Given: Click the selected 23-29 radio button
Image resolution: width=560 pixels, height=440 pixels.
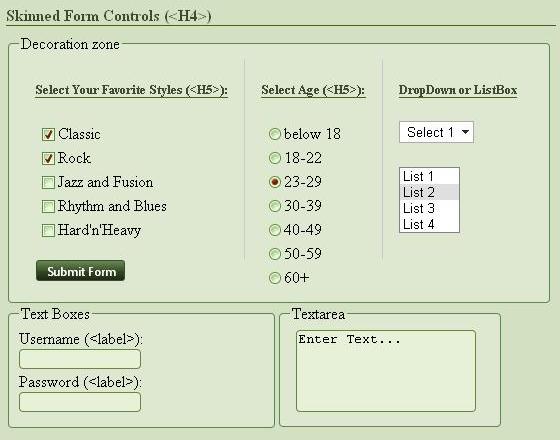Looking at the screenshot, I should coord(275,182).
